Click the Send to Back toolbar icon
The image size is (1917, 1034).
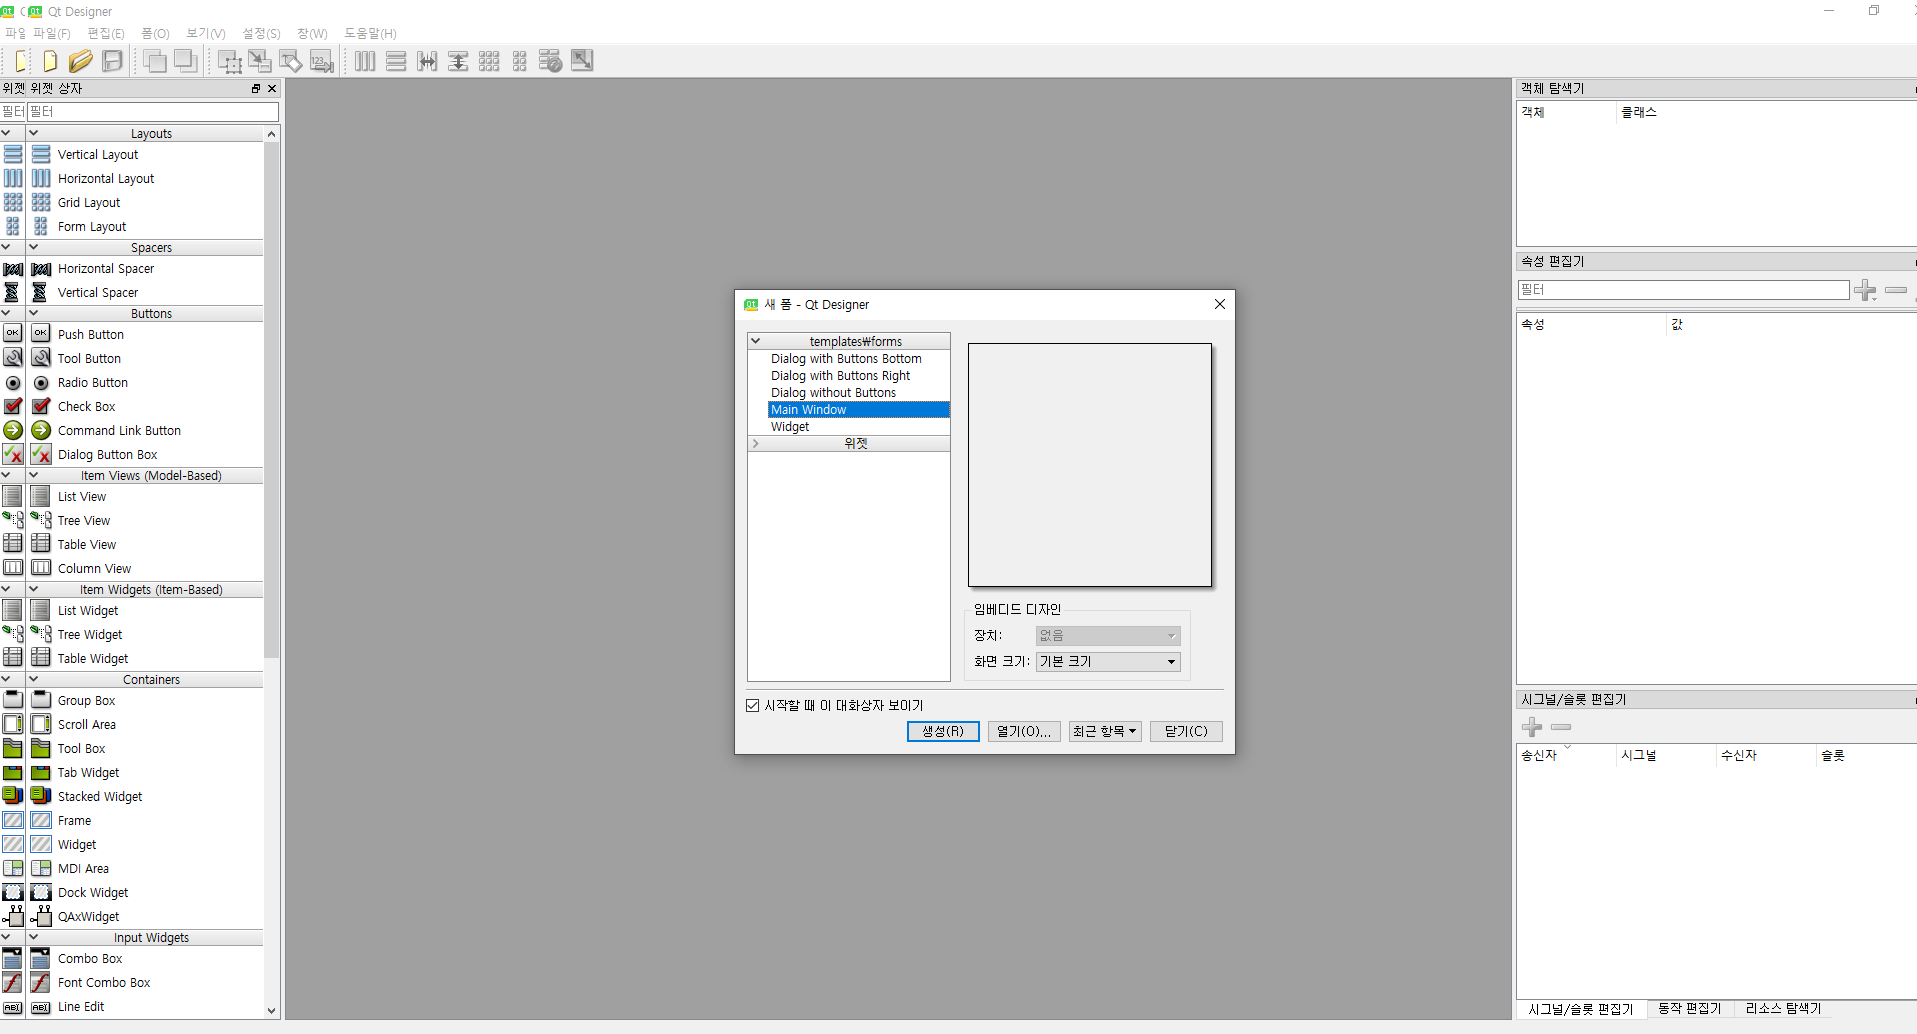click(155, 61)
